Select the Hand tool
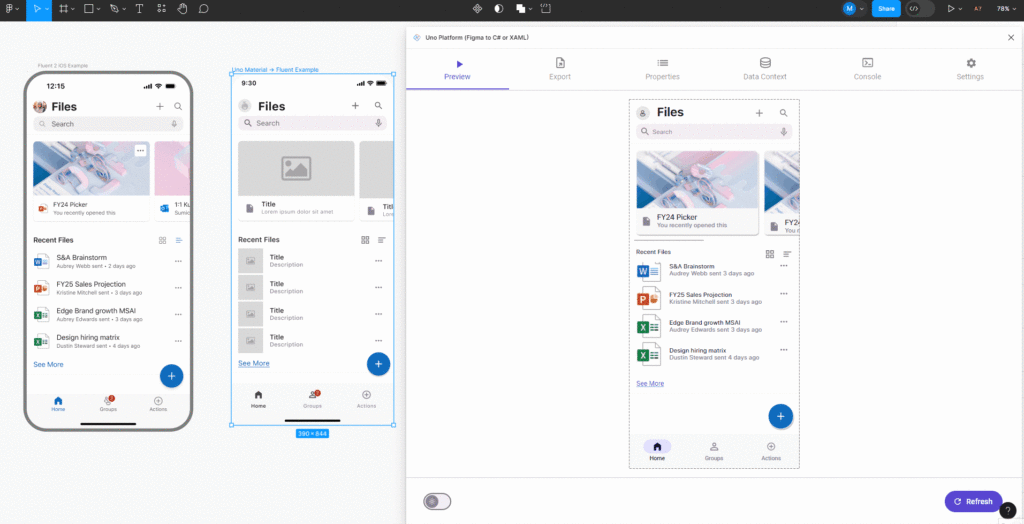1024x524 pixels. pos(182,8)
